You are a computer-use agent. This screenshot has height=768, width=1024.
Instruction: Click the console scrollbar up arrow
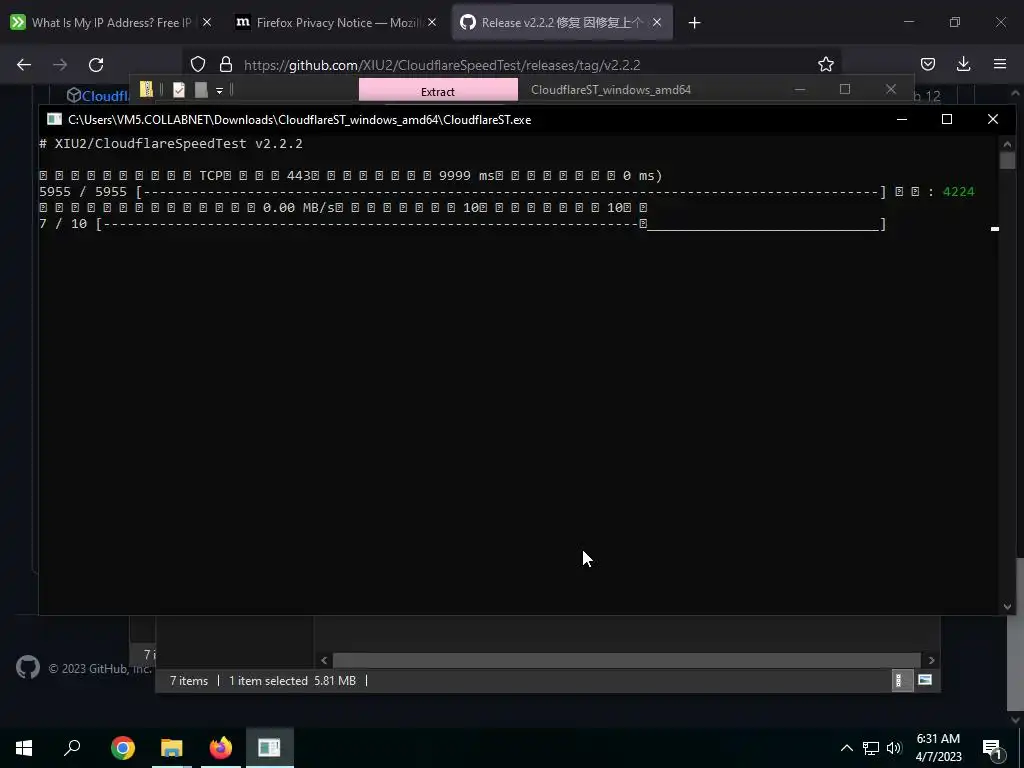[x=1006, y=144]
